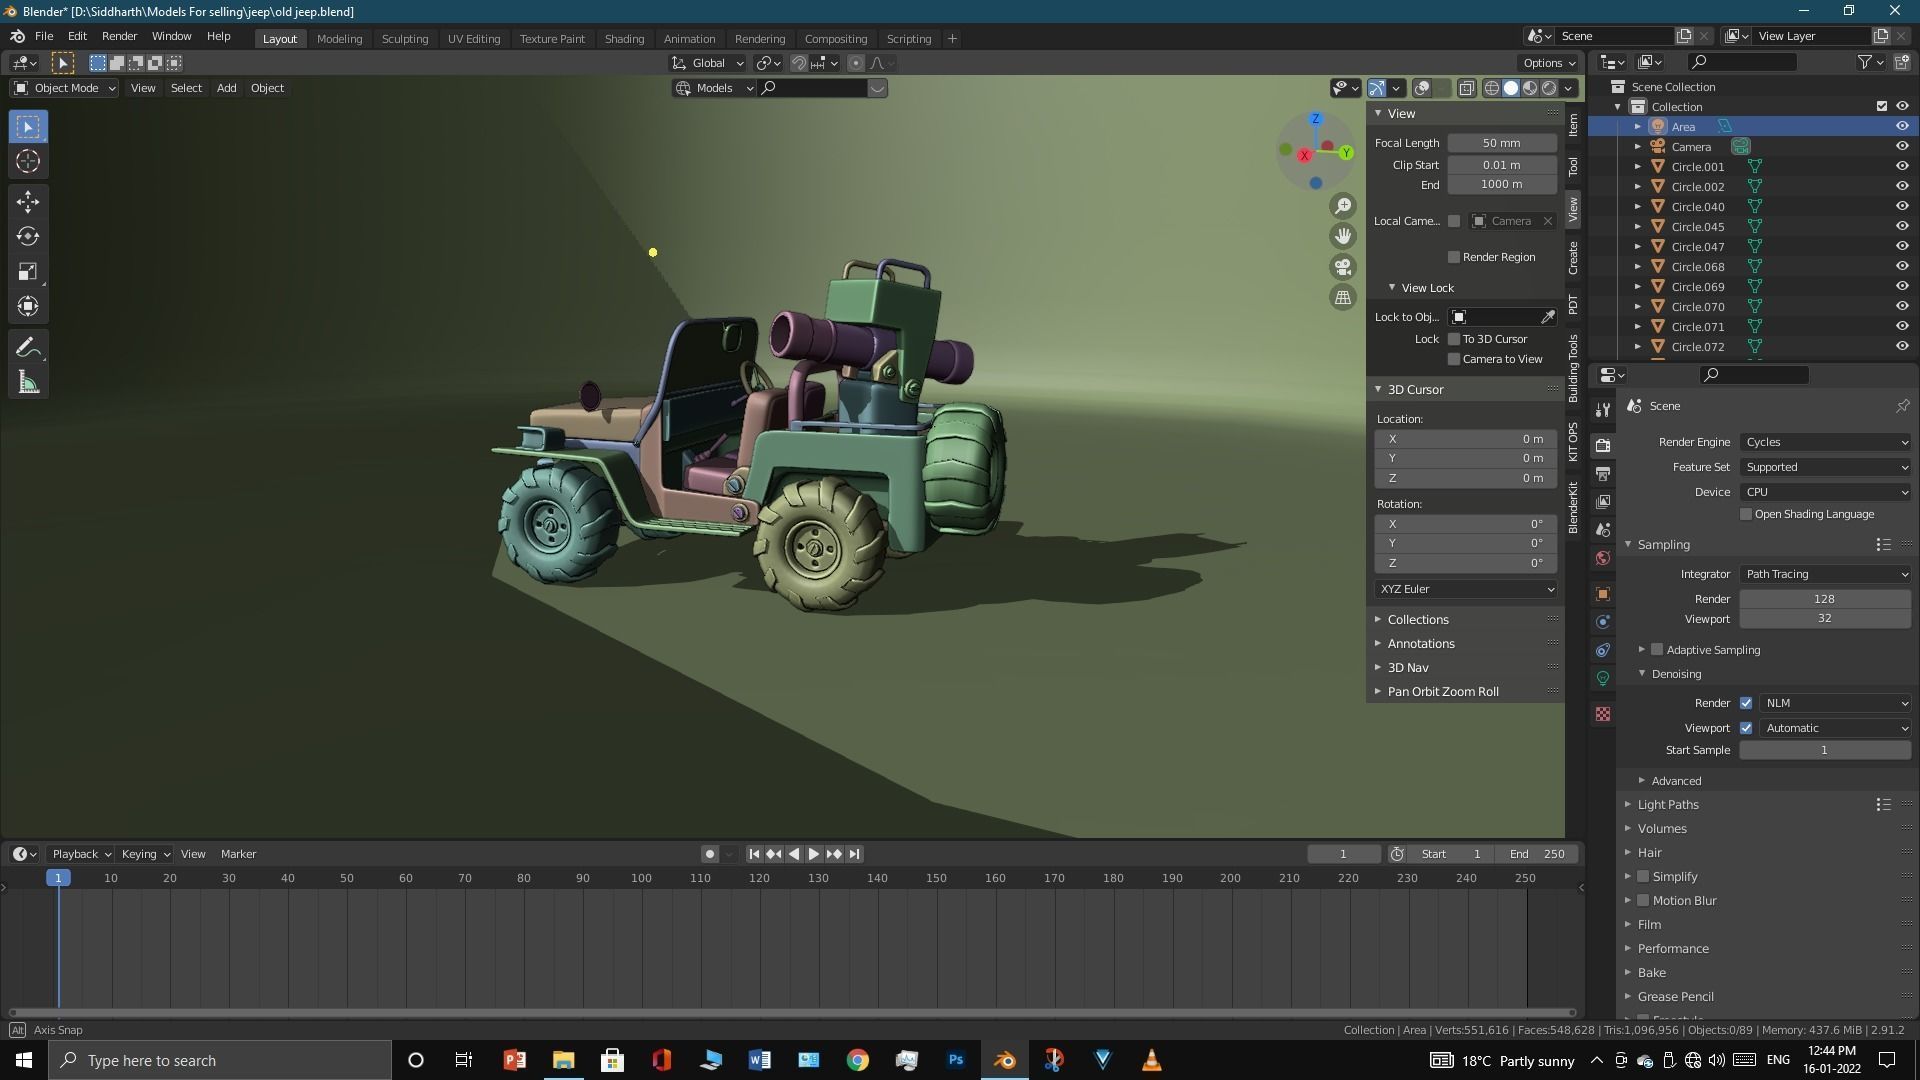Viewport: 1920px width, 1080px height.
Task: Open the Item sidebar tab
Action: point(1573,125)
